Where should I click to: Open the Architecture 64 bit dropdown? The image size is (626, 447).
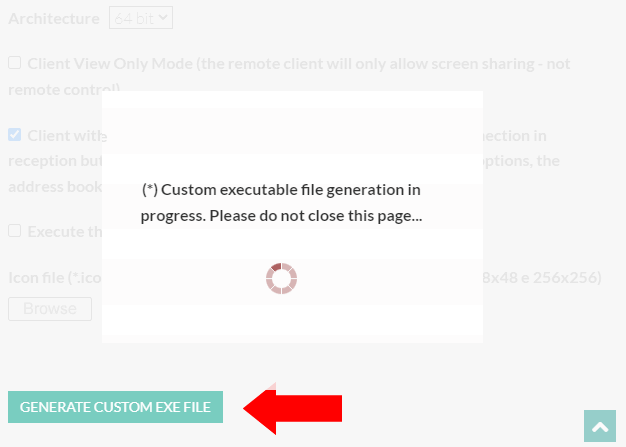[141, 18]
